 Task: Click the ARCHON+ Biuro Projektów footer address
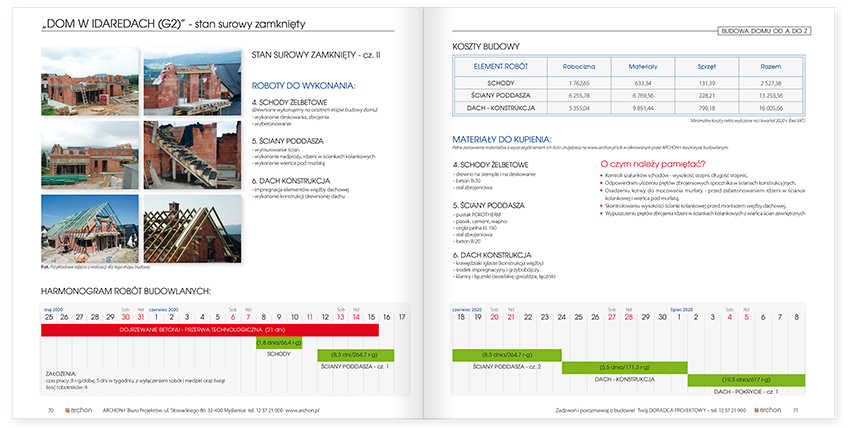[211, 411]
